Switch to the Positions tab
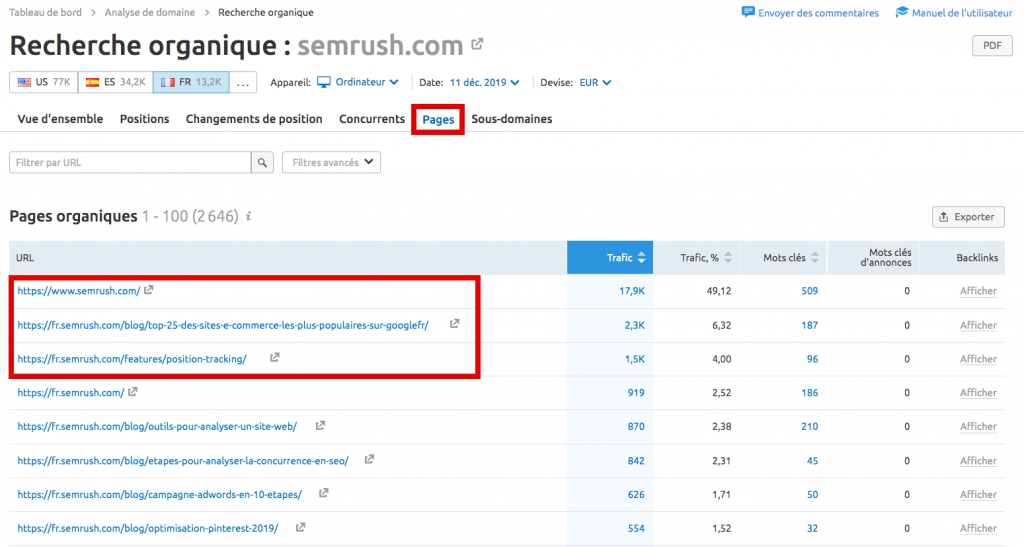 tap(144, 119)
